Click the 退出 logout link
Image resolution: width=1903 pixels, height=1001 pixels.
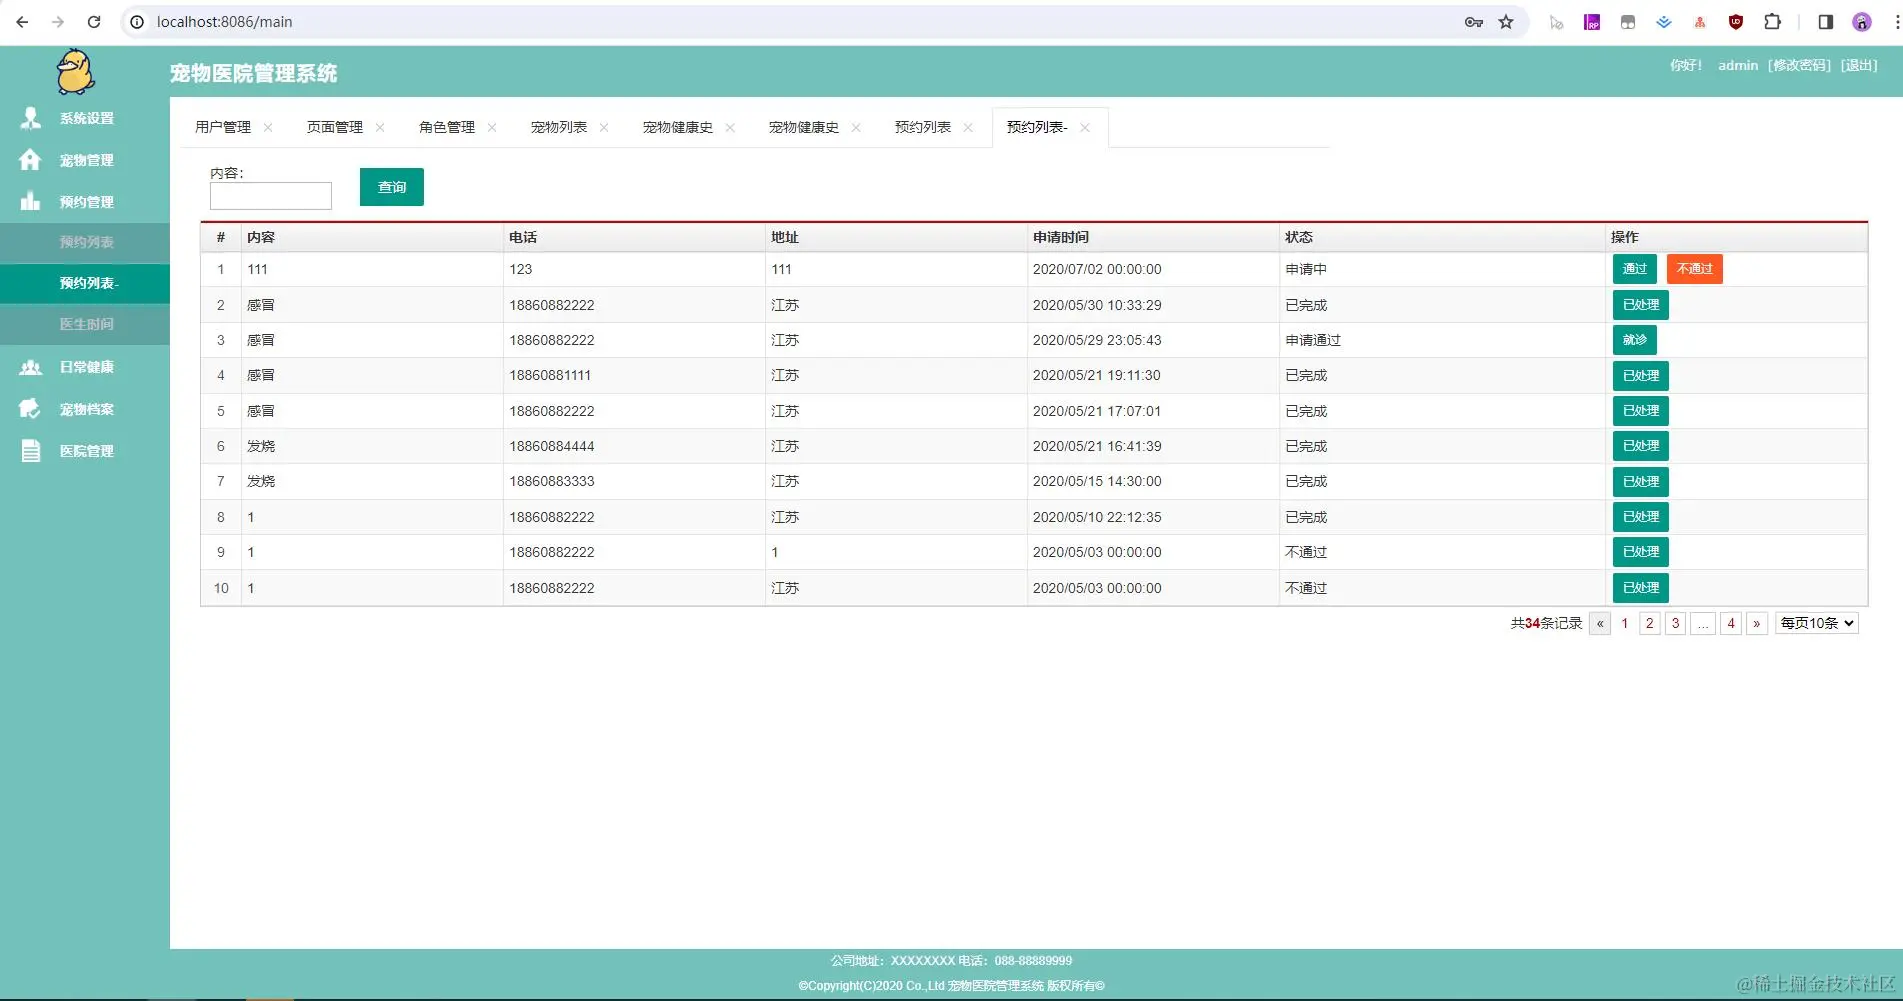[1859, 66]
